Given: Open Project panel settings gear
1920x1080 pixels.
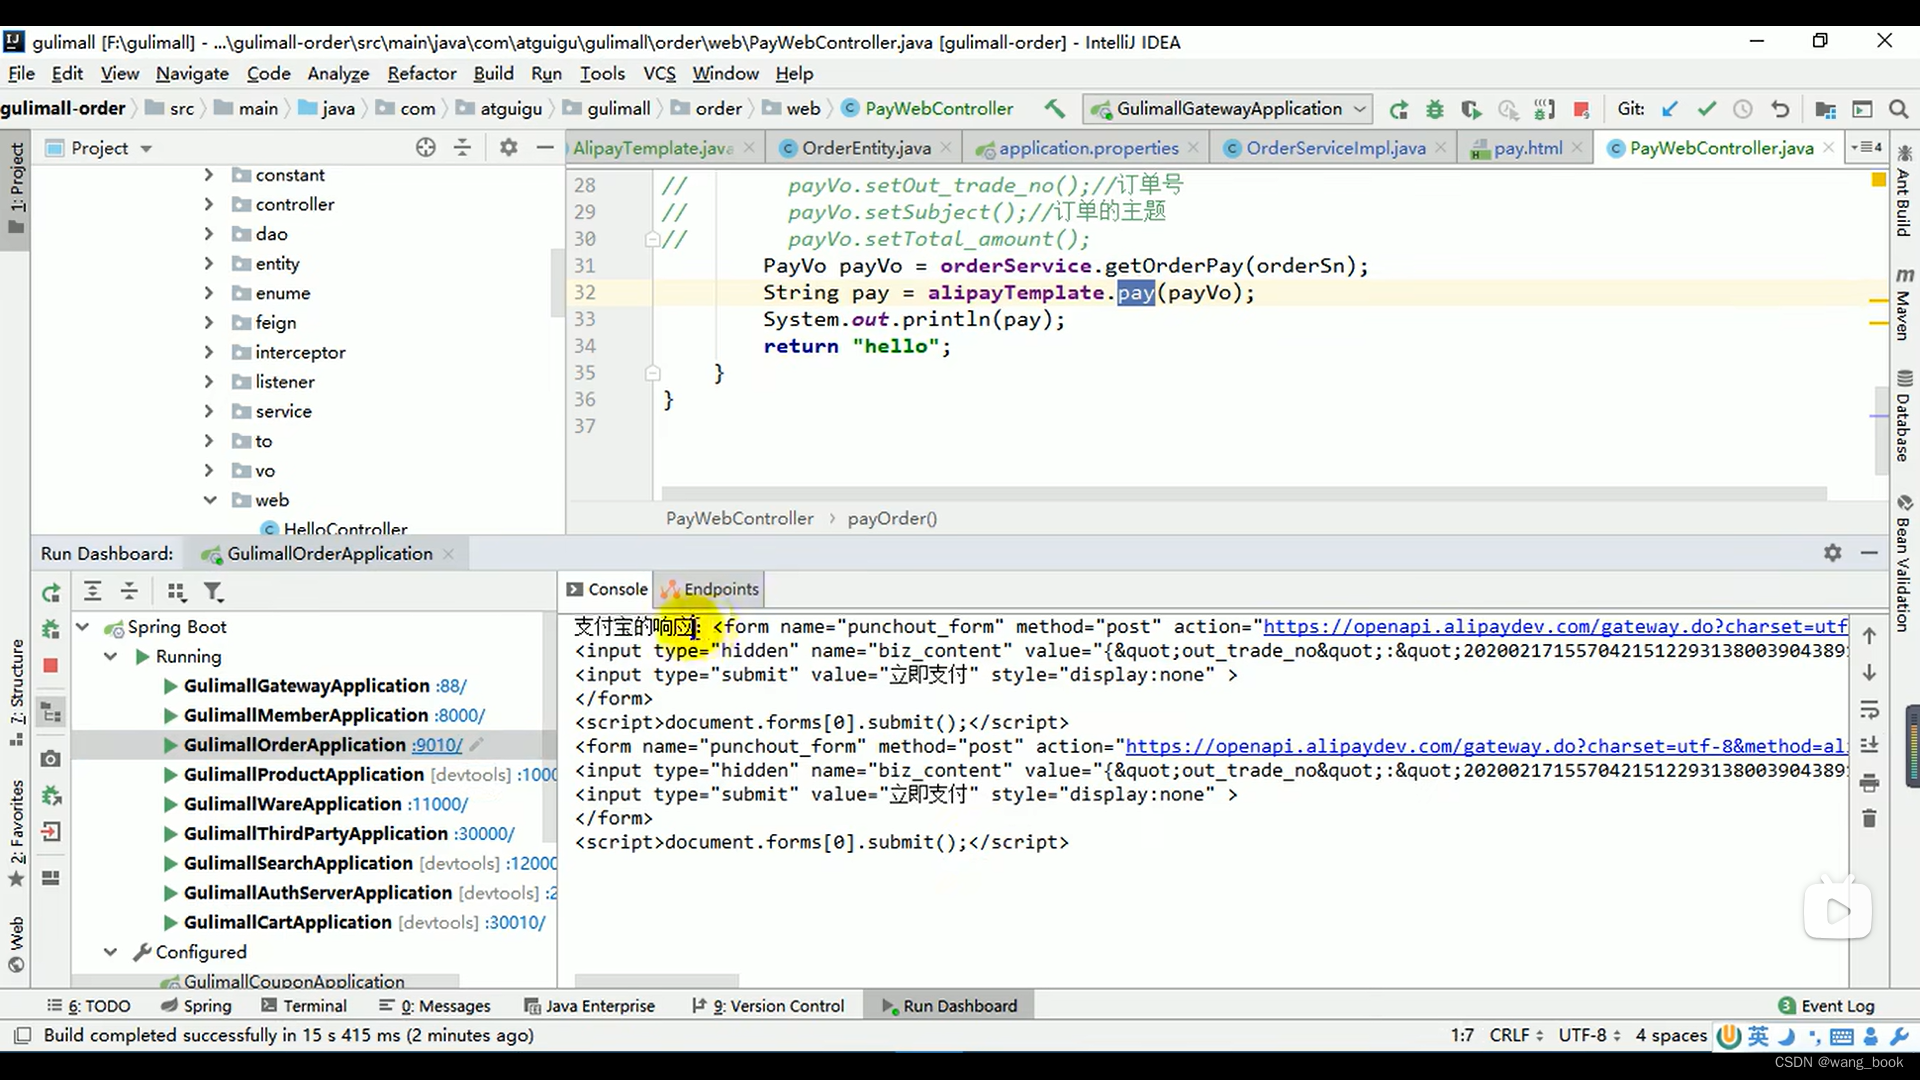Looking at the screenshot, I should point(509,148).
